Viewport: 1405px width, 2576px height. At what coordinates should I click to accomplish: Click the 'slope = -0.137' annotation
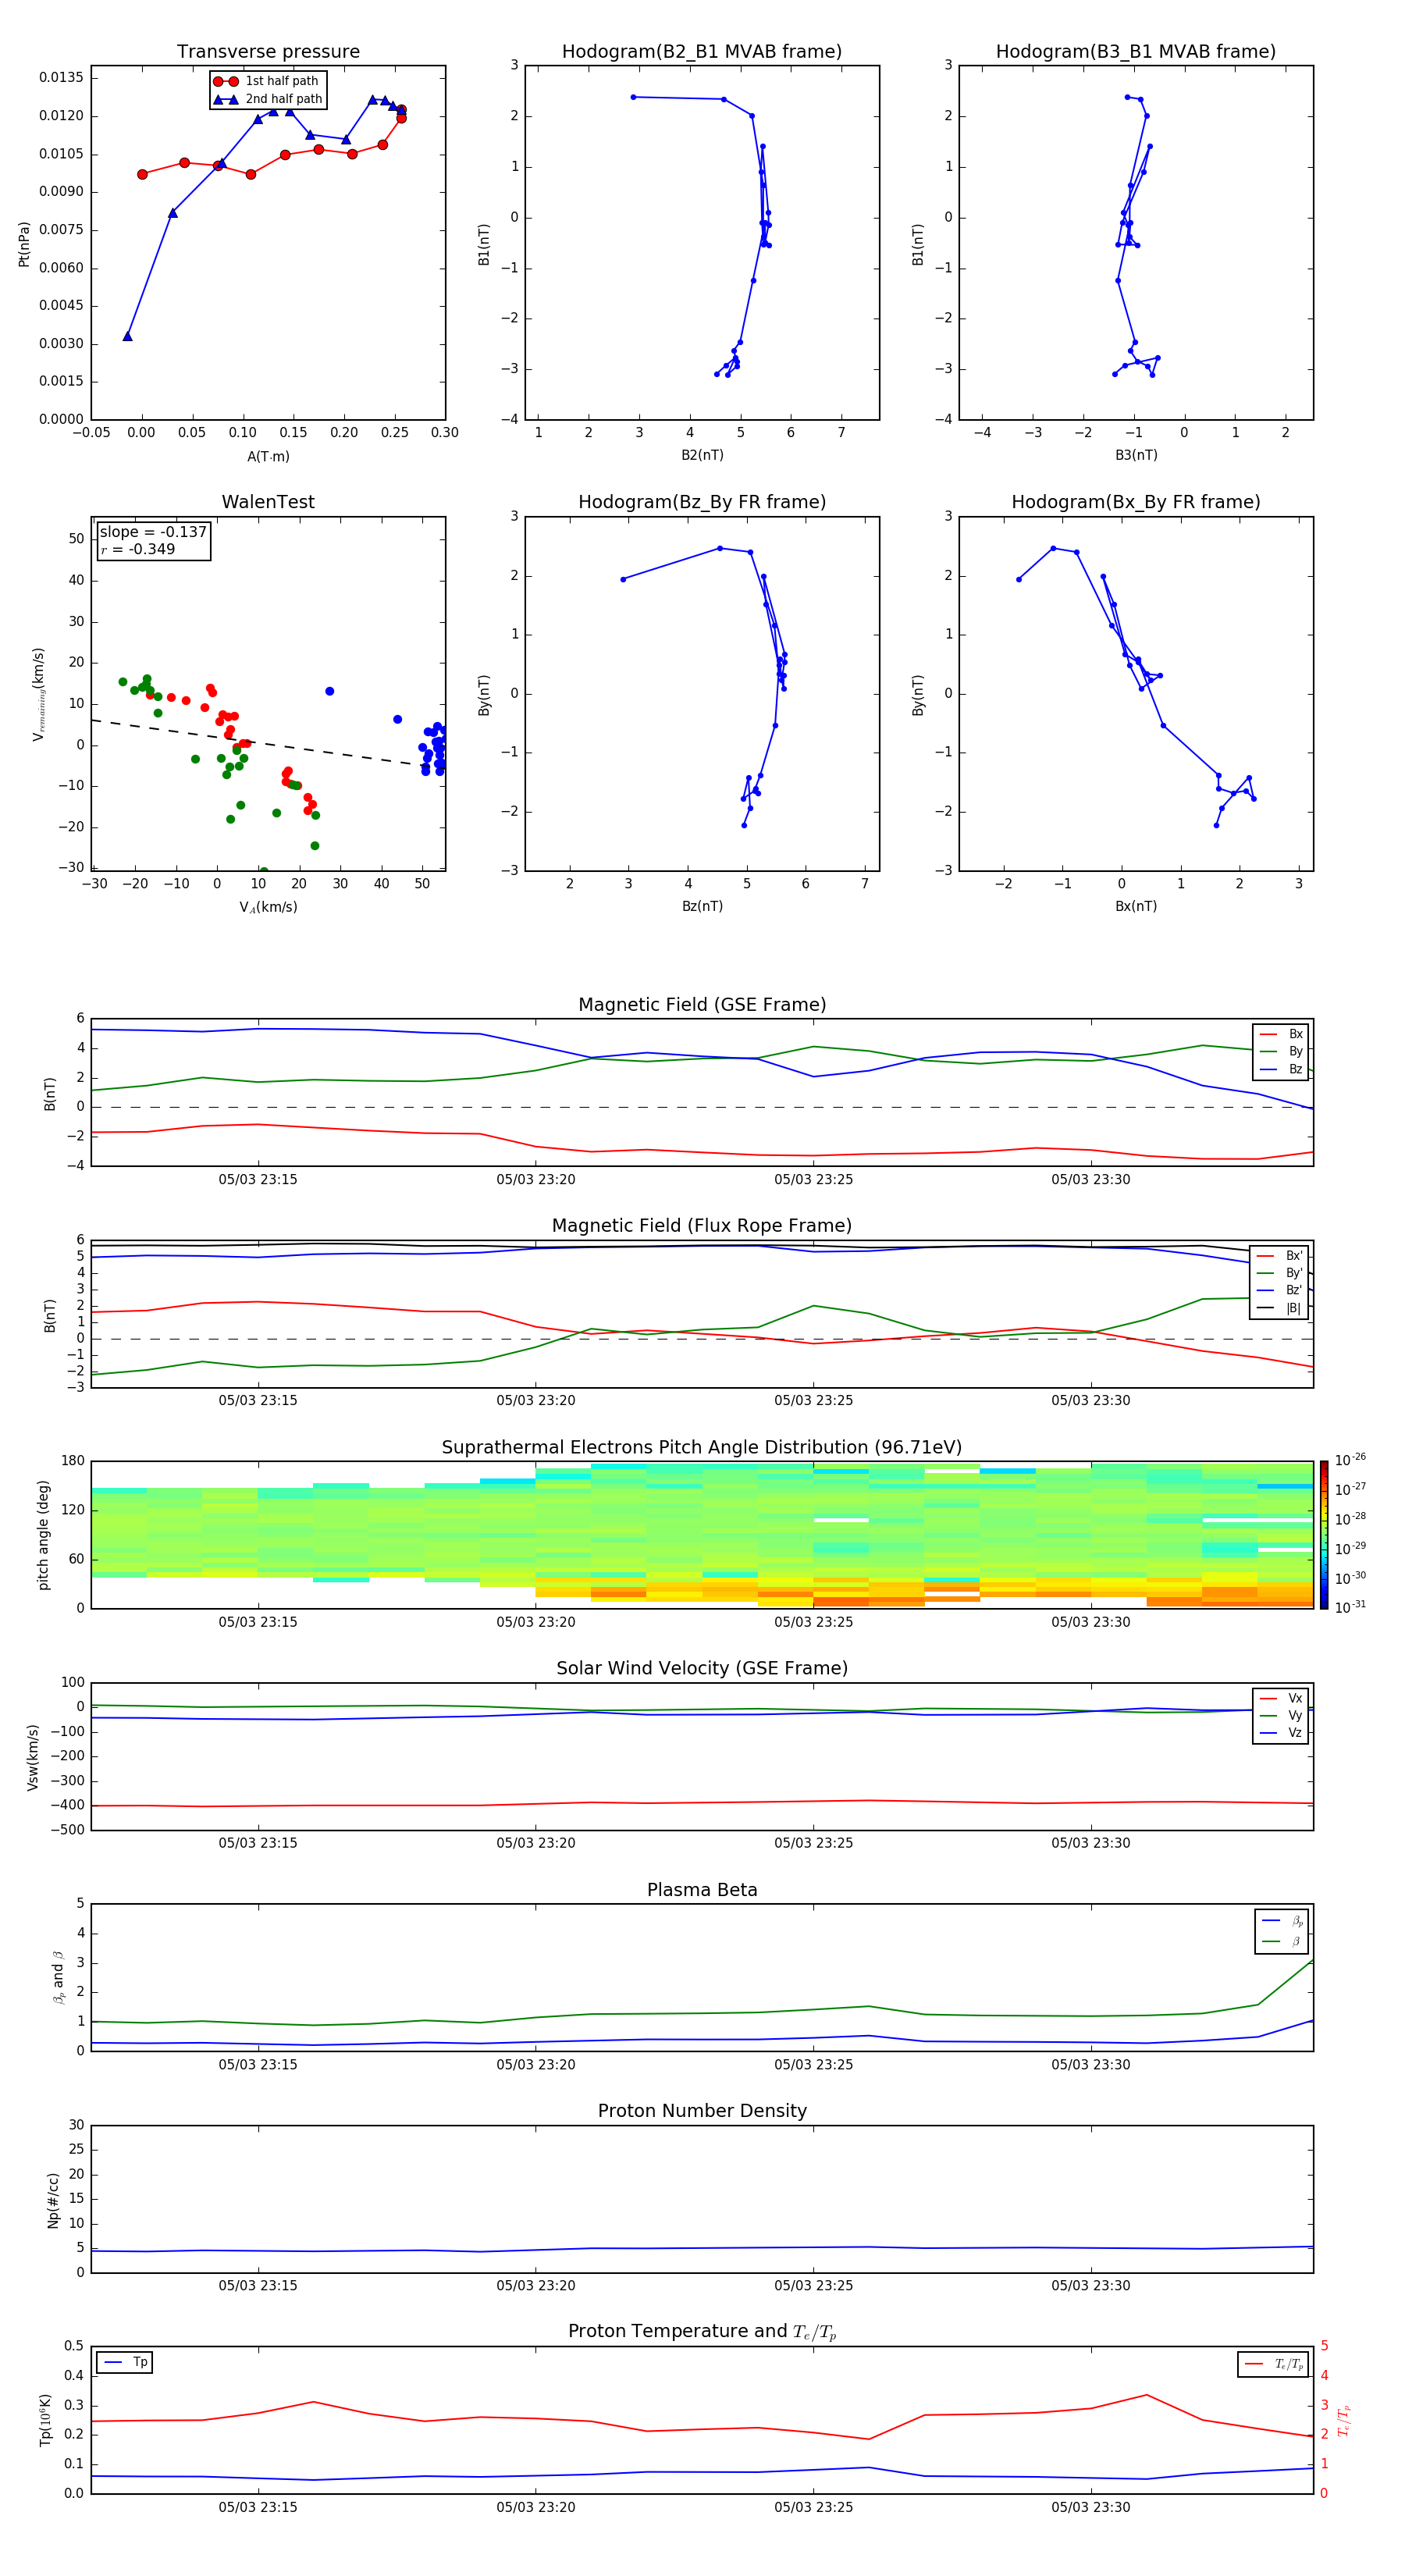click(153, 532)
